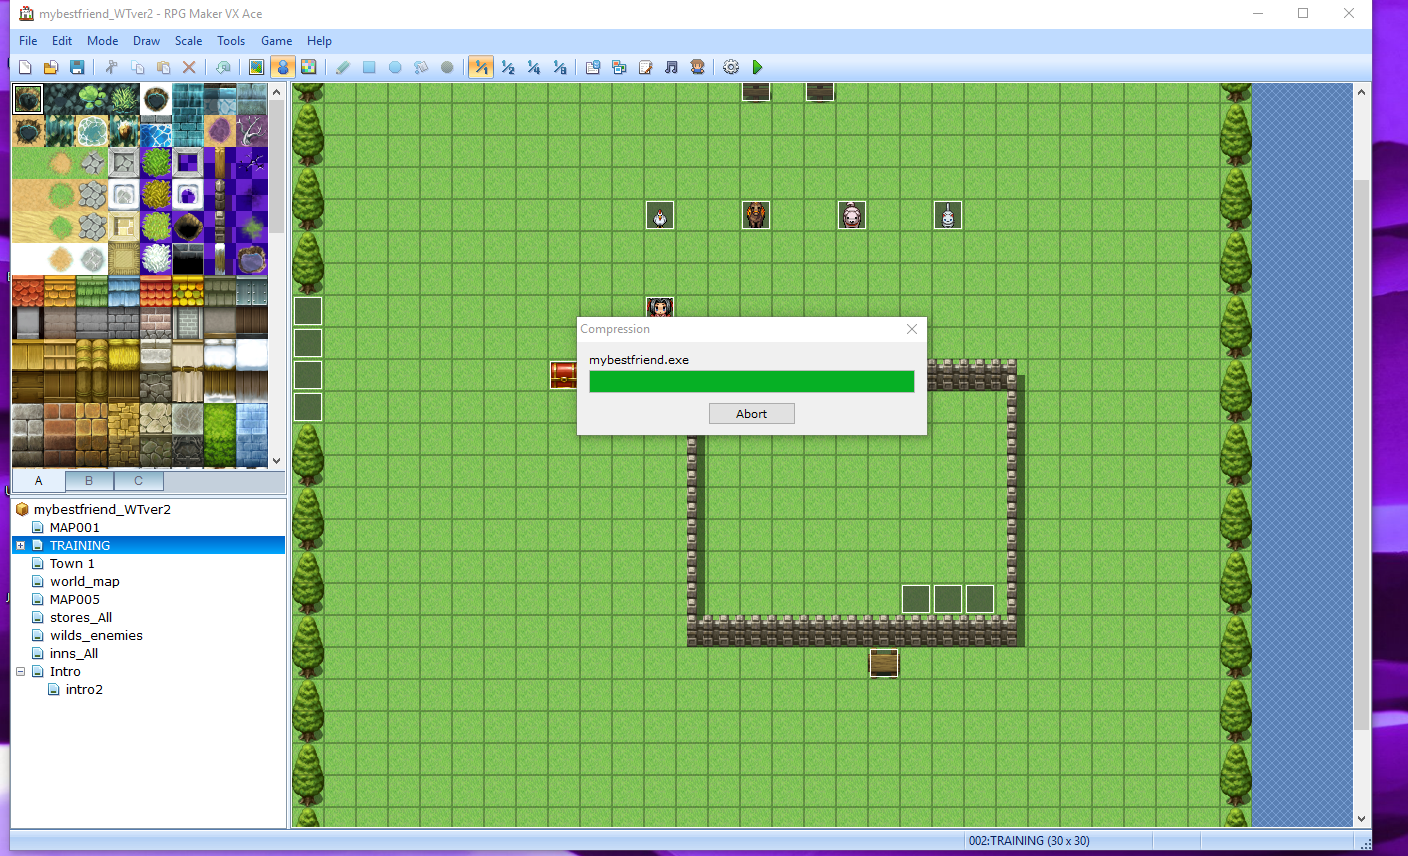Viewport: 1408px width, 856px height.
Task: Click the Open Project folder icon
Action: [x=50, y=67]
